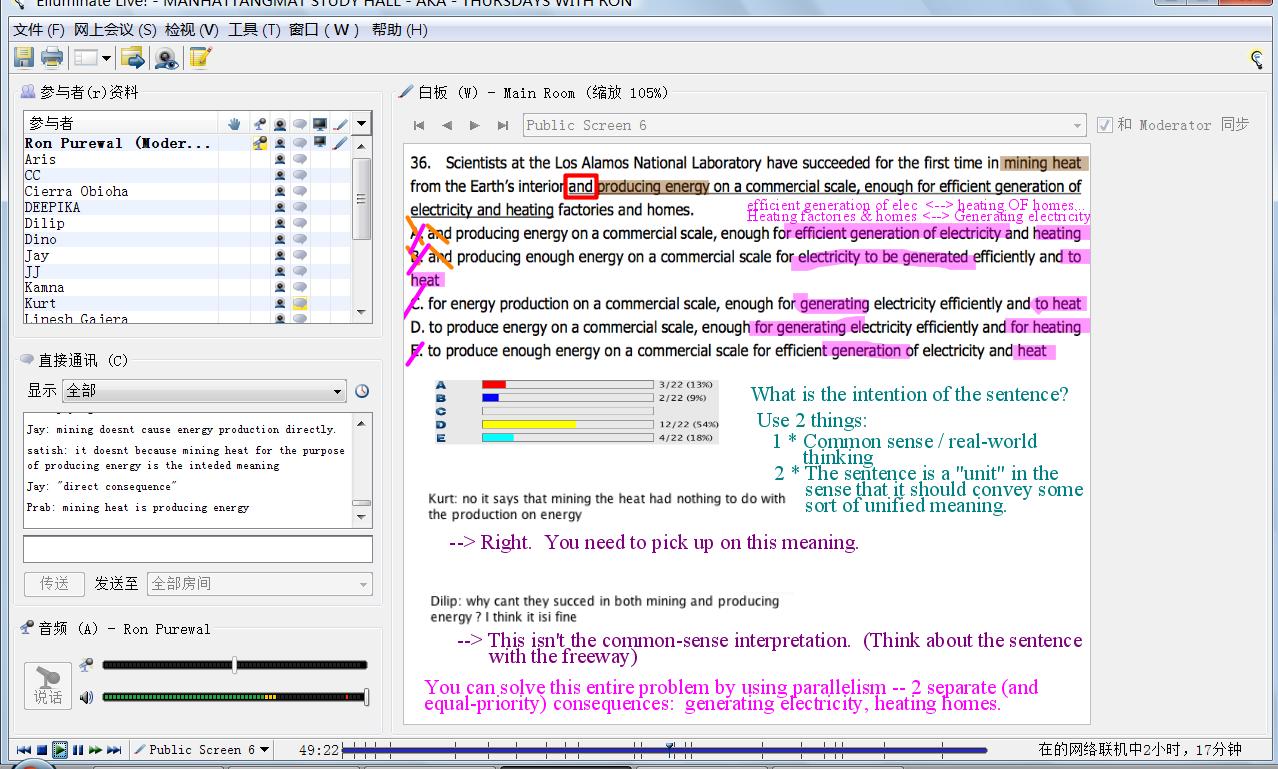
Task: Pause the recording playback
Action: (x=78, y=750)
